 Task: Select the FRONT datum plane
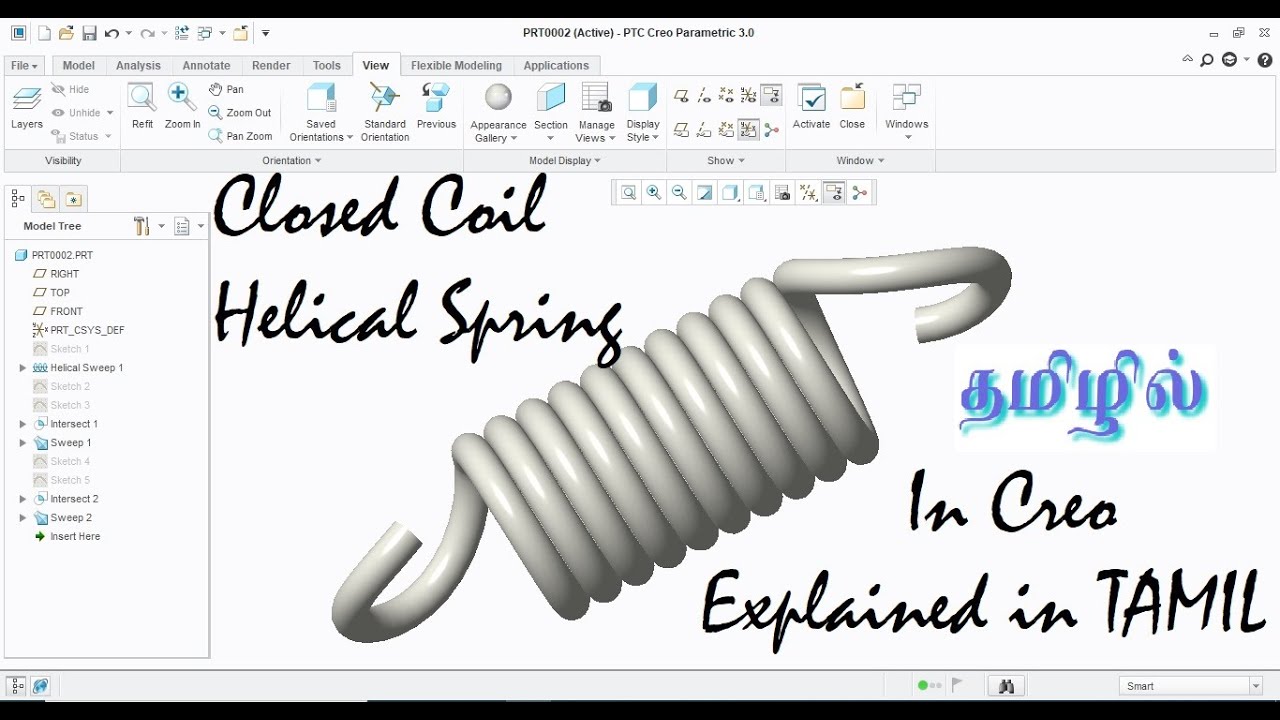58,311
